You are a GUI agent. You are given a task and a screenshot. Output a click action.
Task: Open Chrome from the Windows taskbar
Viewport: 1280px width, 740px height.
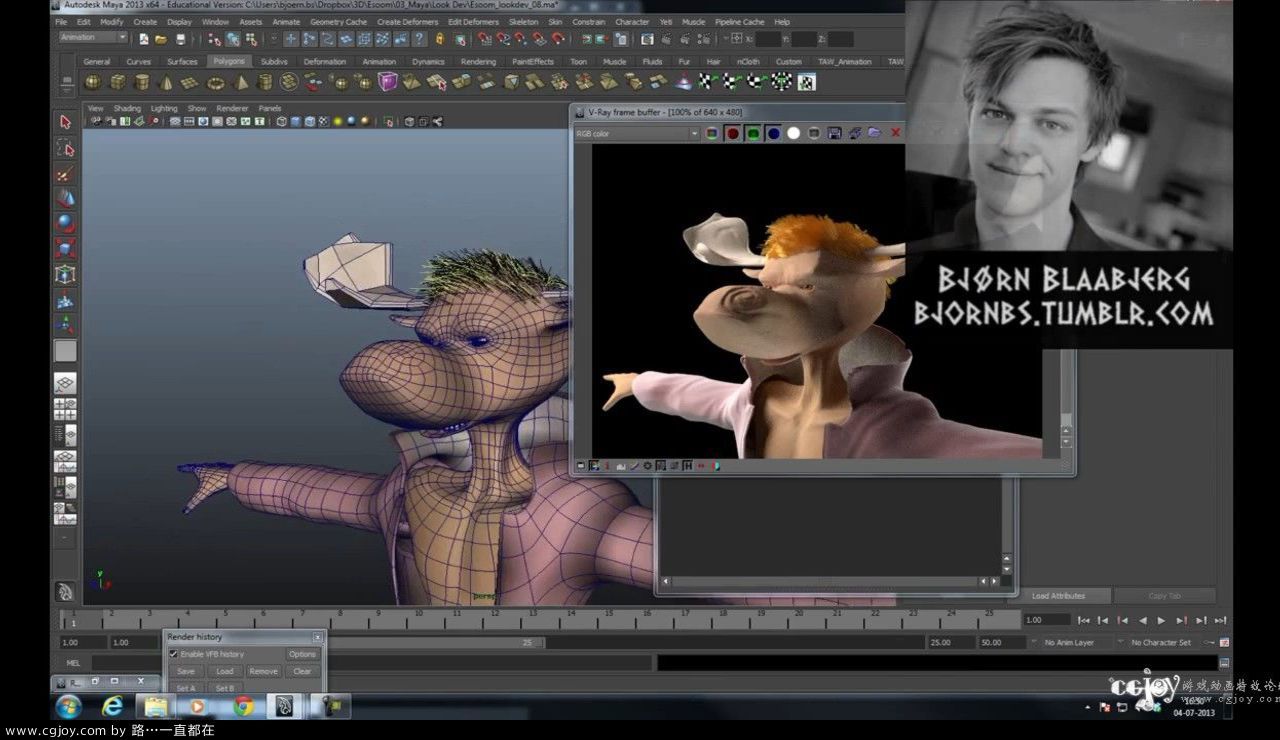[x=243, y=706]
